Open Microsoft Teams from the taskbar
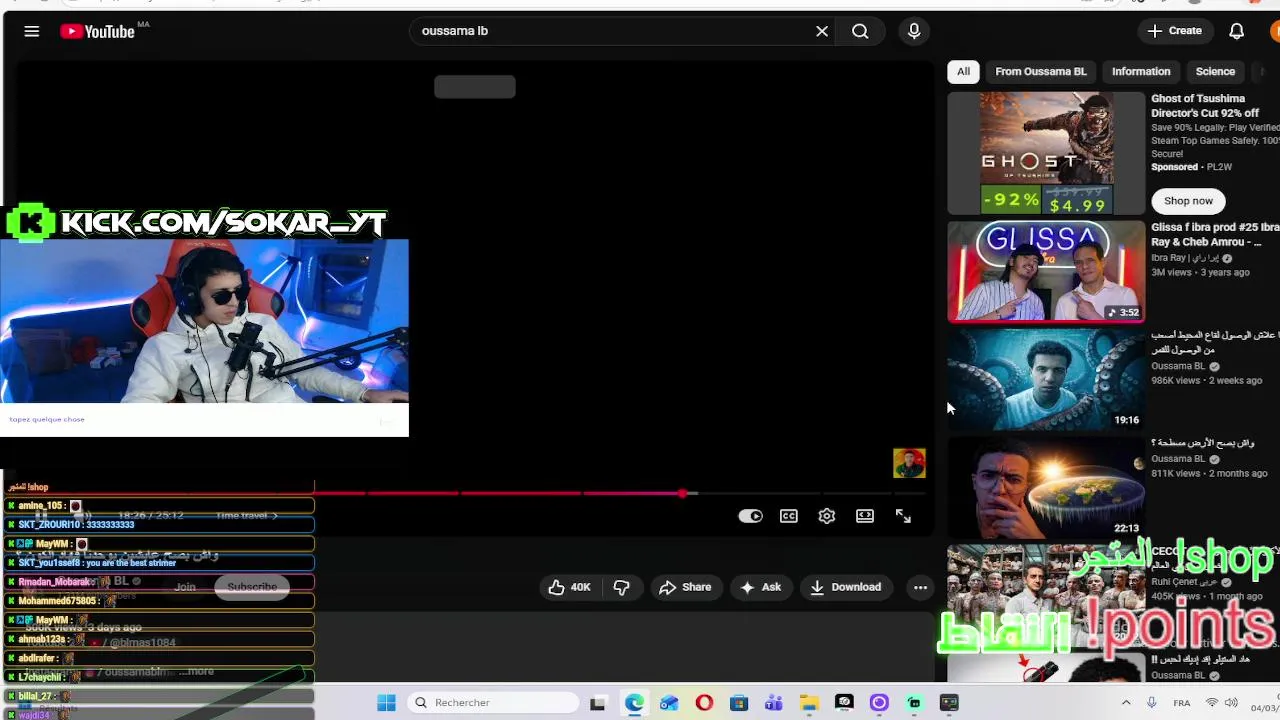Screen dimensions: 1280x720 click(x=774, y=703)
